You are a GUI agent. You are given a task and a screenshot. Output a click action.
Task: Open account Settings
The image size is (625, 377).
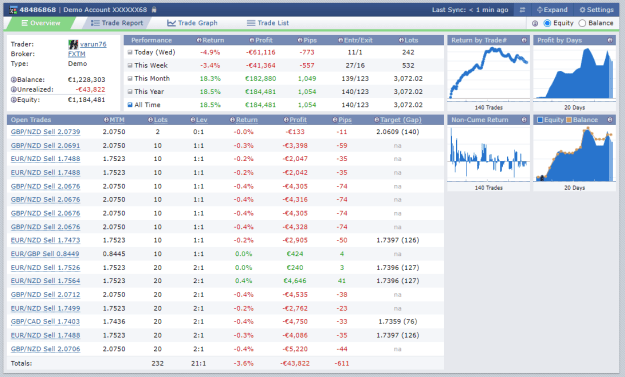tap(597, 10)
